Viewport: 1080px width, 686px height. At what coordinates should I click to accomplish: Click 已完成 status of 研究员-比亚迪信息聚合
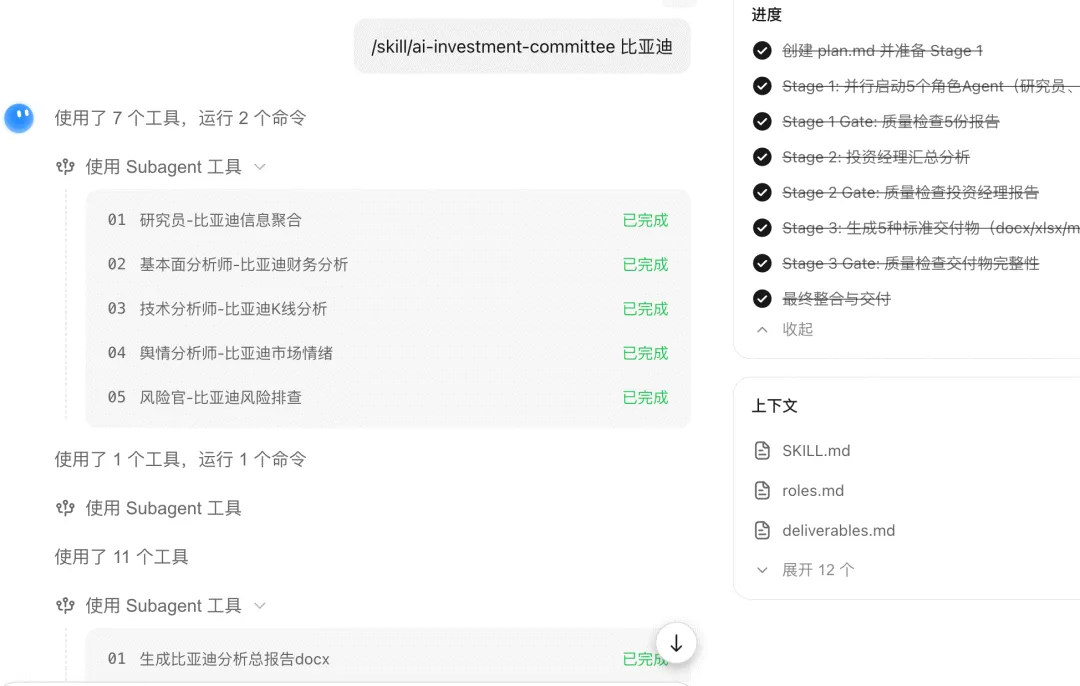[x=645, y=220]
